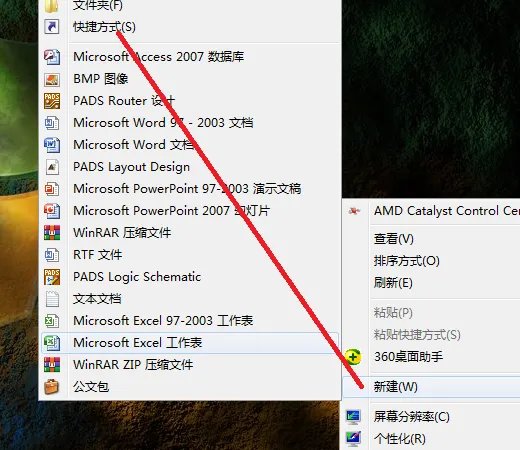Screen dimensions: 520x450
Task: Click the AMD Catalyst red icon
Action: (x=354, y=211)
